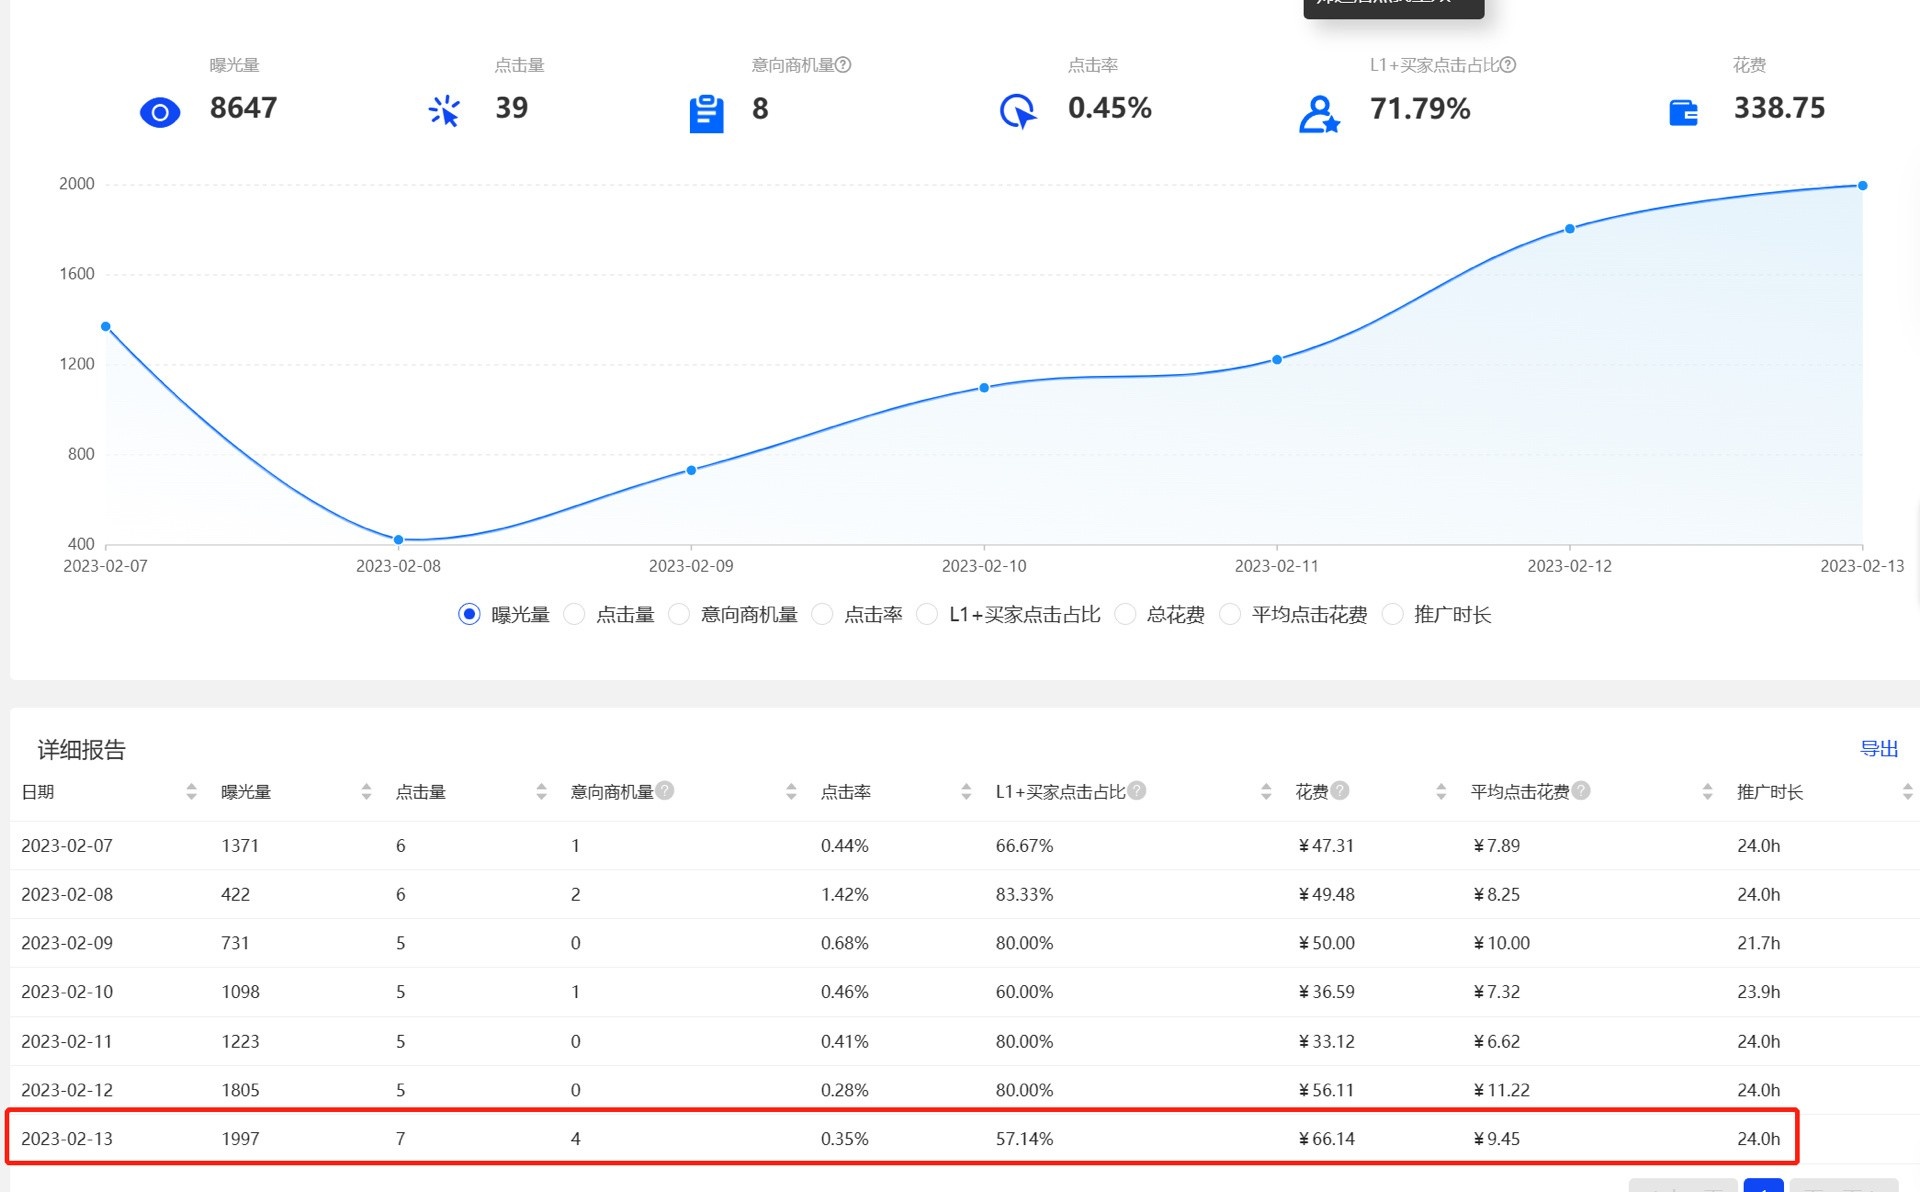This screenshot has height=1192, width=1920.
Task: Click the chart data point for 2023-02-09
Action: pyautogui.click(x=691, y=470)
